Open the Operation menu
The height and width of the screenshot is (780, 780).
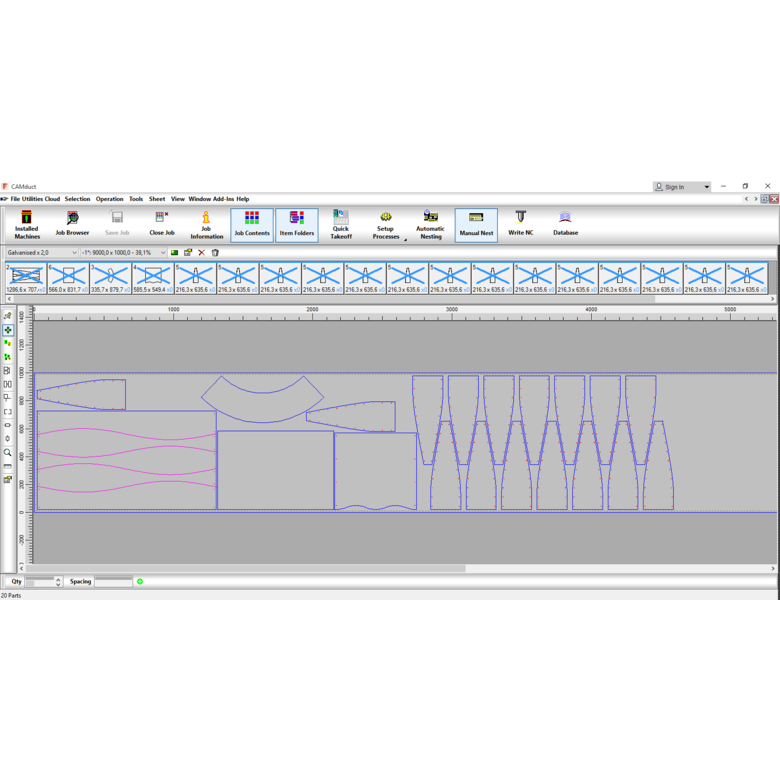(x=109, y=199)
